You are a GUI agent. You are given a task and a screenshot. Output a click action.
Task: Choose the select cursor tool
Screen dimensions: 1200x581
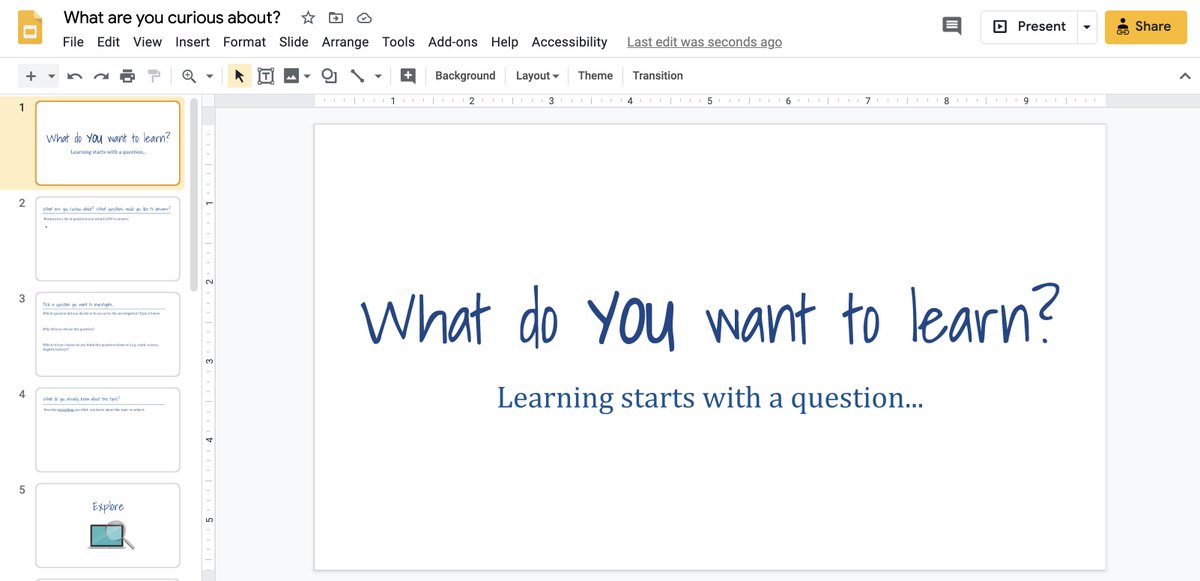[x=239, y=76]
